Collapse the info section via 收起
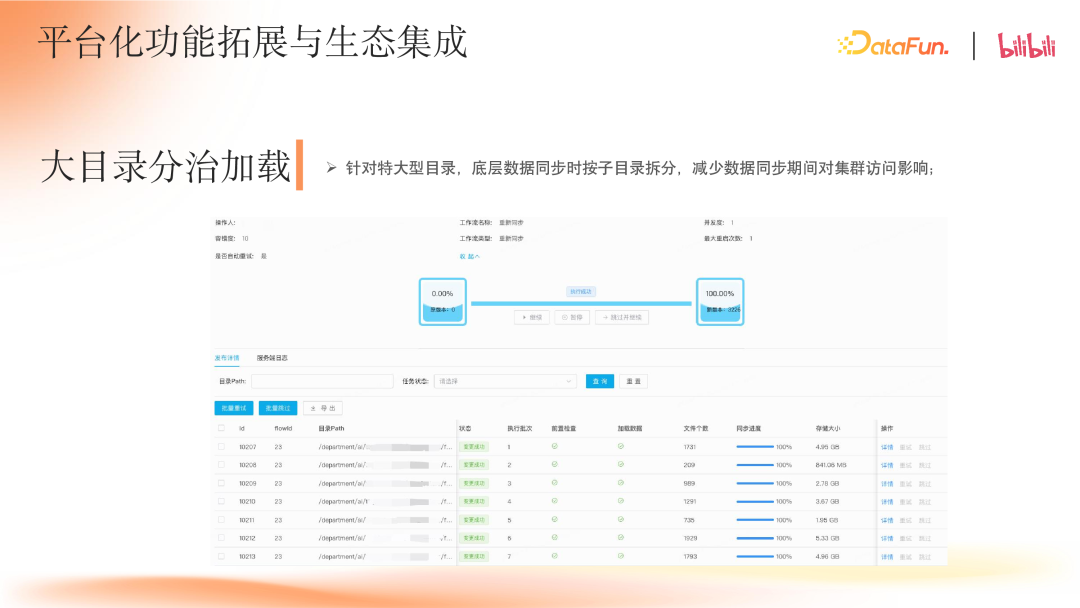This screenshot has width=1080, height=608. (x=470, y=256)
